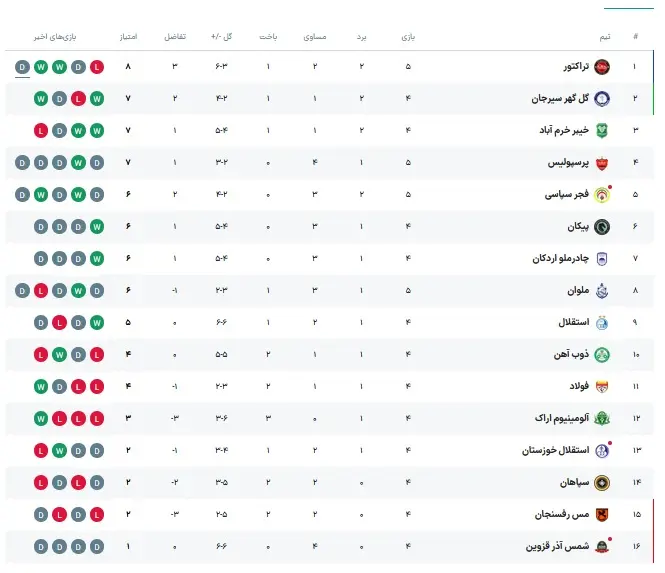Click the Gol Gohar Sirjan logo

coord(602,99)
